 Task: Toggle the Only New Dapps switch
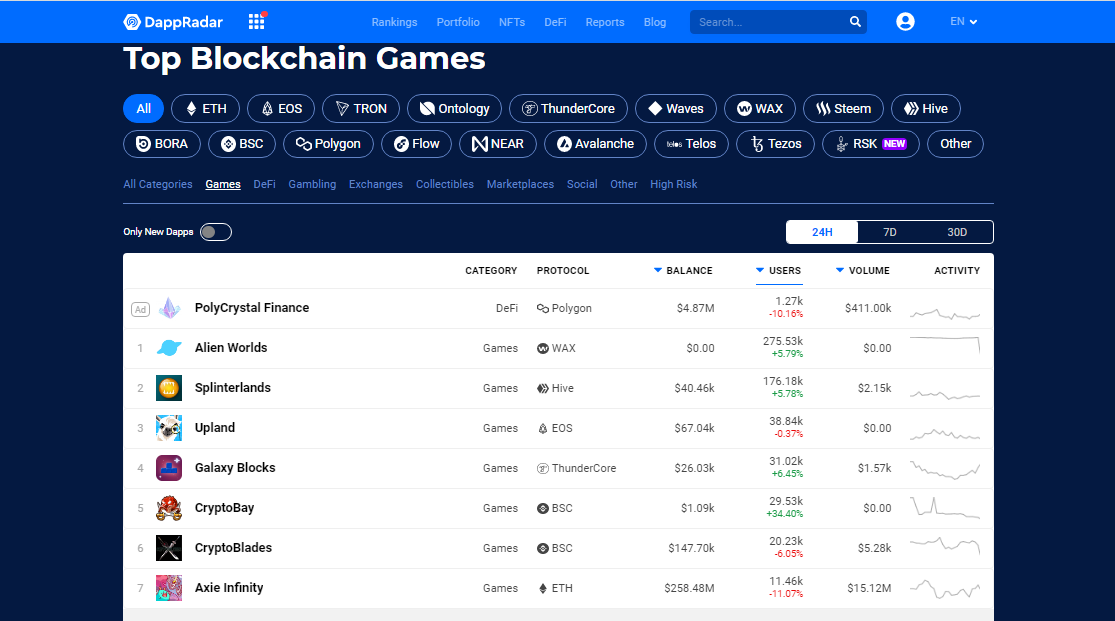click(x=215, y=232)
